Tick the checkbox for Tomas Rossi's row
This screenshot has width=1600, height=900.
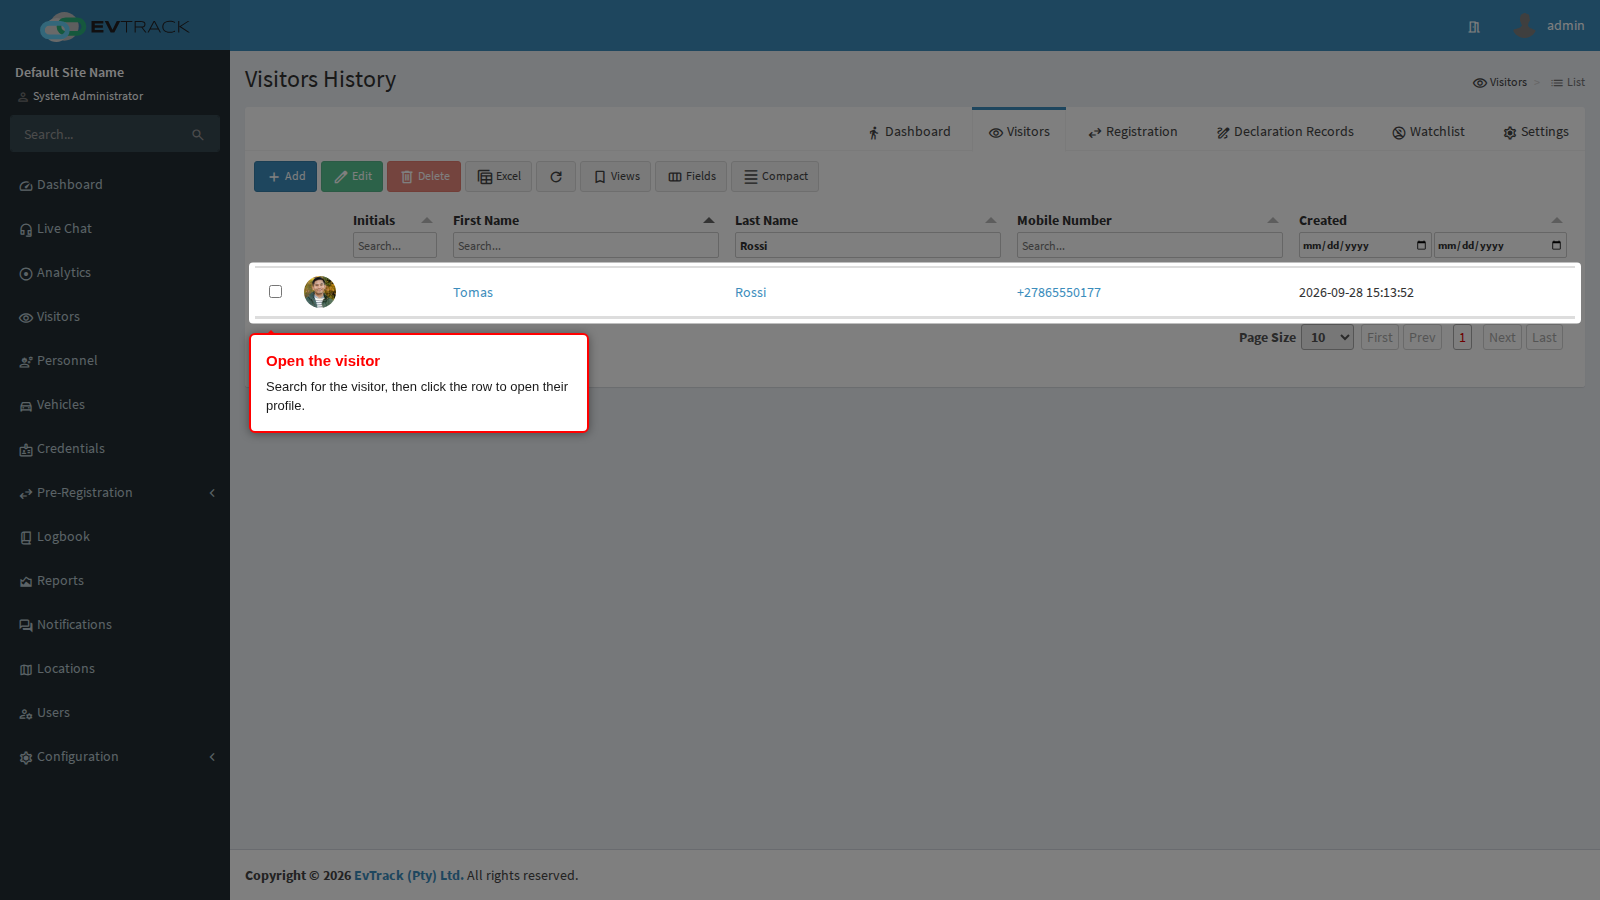(x=275, y=292)
